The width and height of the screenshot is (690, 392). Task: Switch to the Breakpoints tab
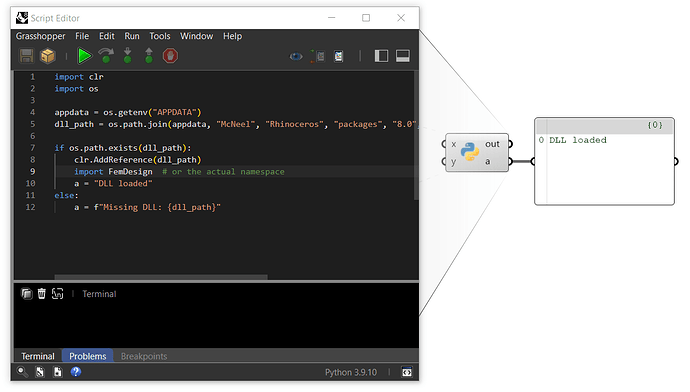click(x=144, y=356)
